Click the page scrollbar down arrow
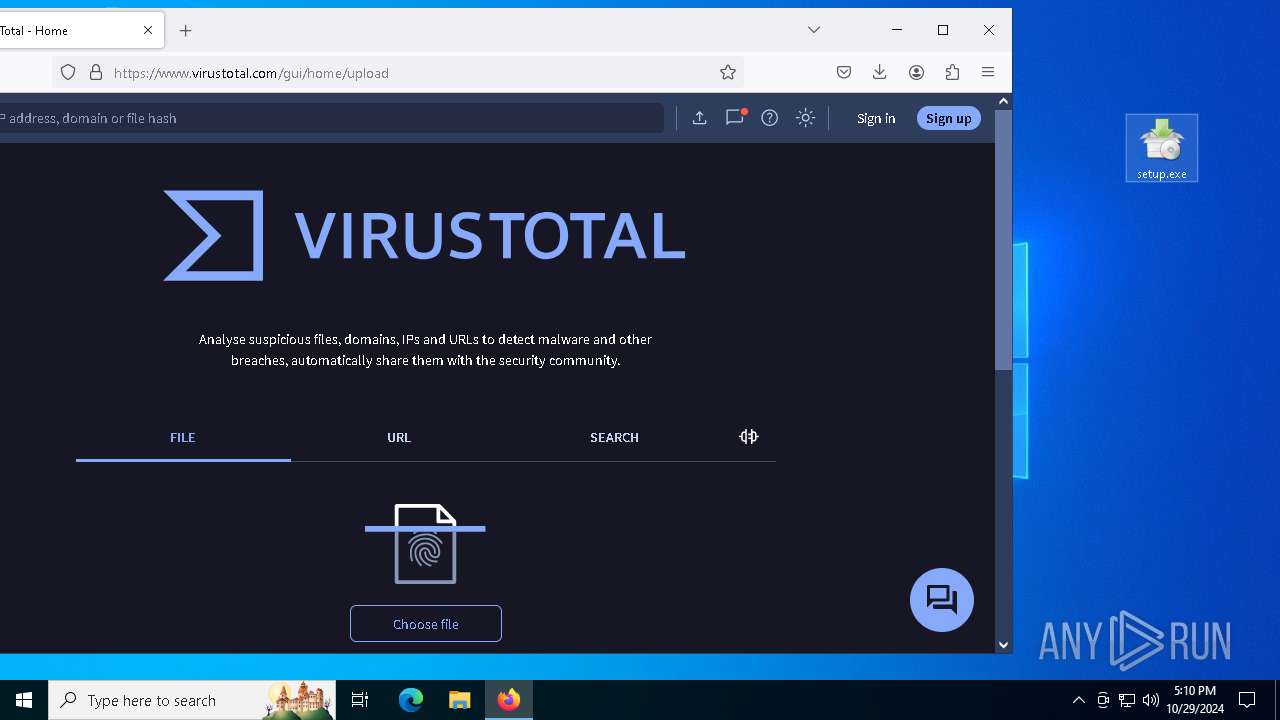The width and height of the screenshot is (1280, 720). (1003, 645)
